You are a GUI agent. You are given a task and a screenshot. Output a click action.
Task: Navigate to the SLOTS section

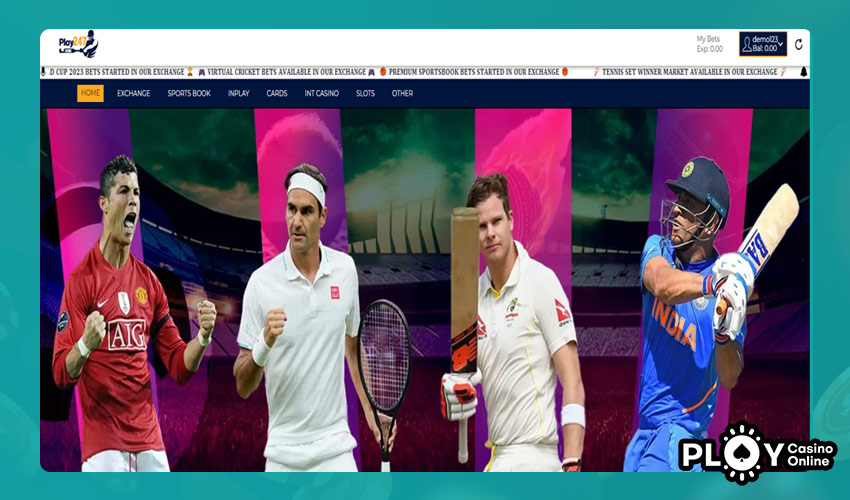[365, 93]
